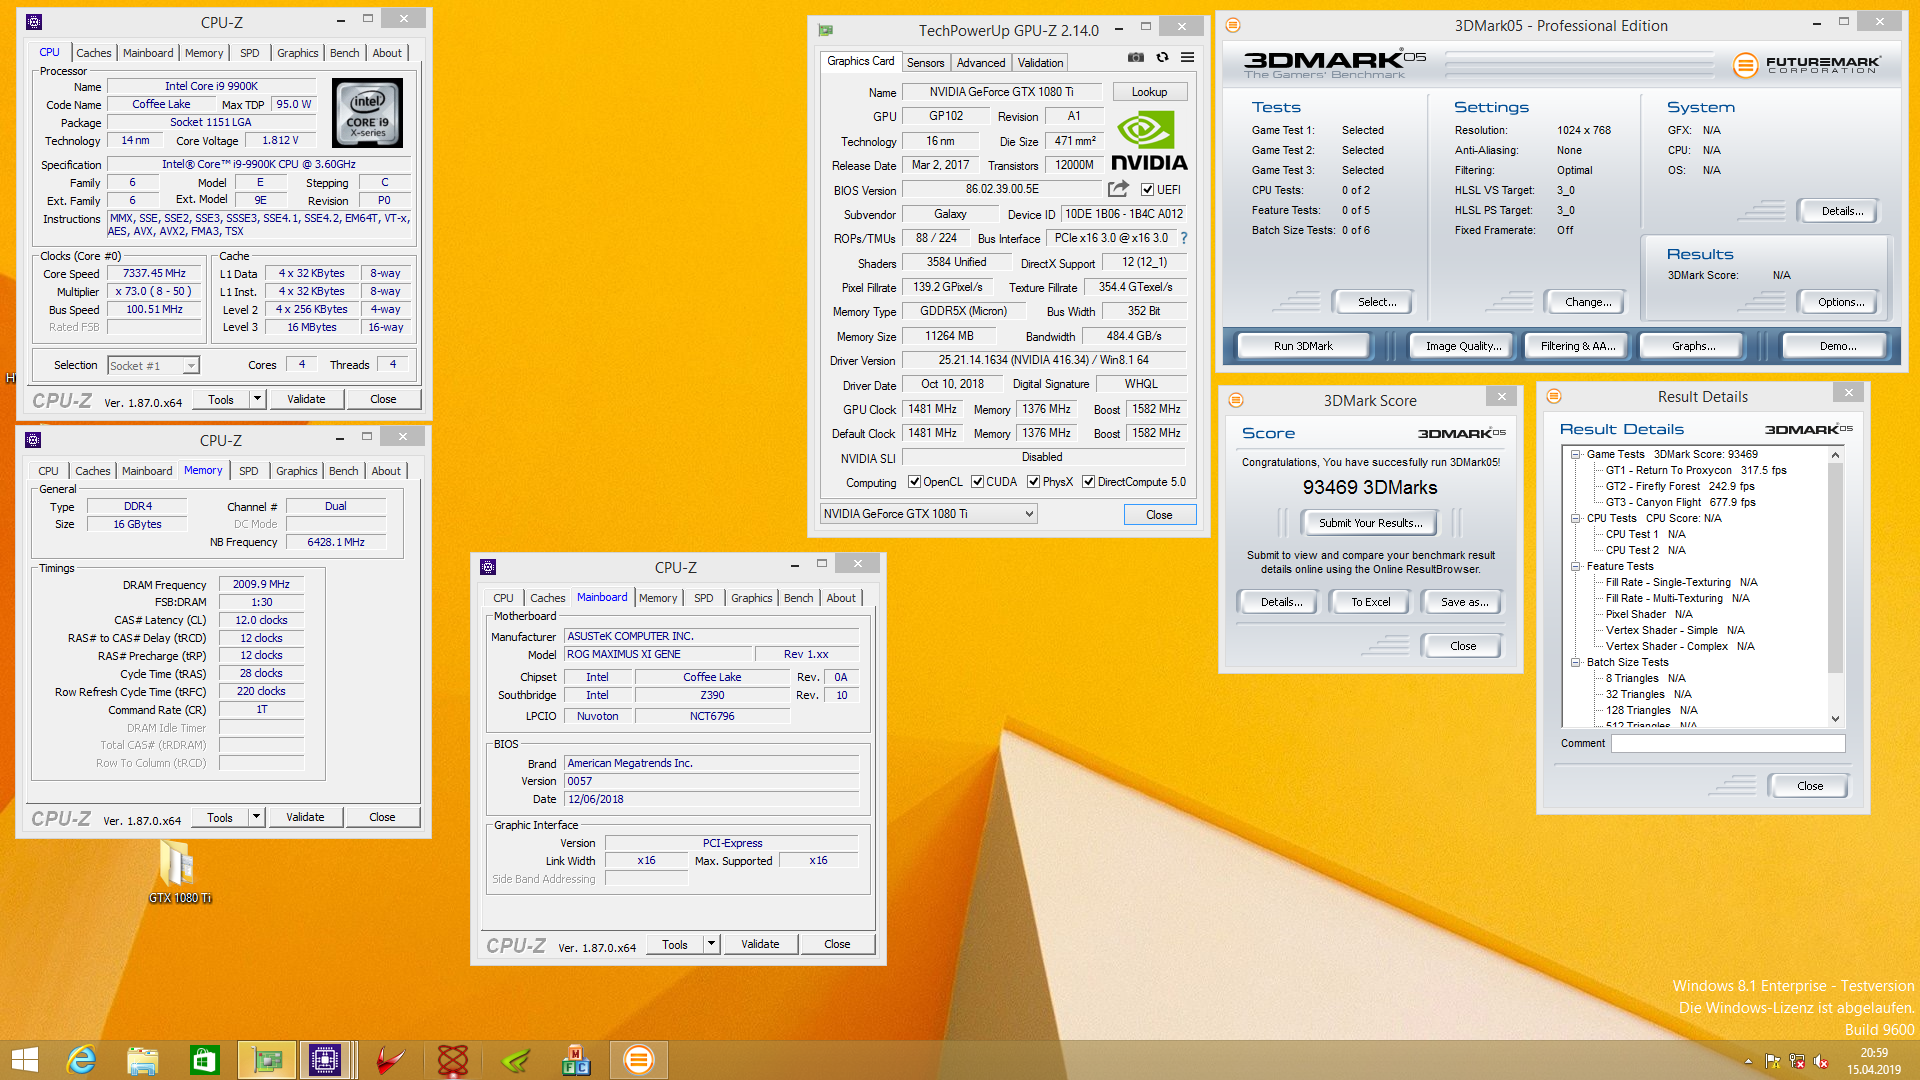Switch to CPU-Z via its taskbar icon
Image resolution: width=1920 pixels, height=1080 pixels.
325,1060
